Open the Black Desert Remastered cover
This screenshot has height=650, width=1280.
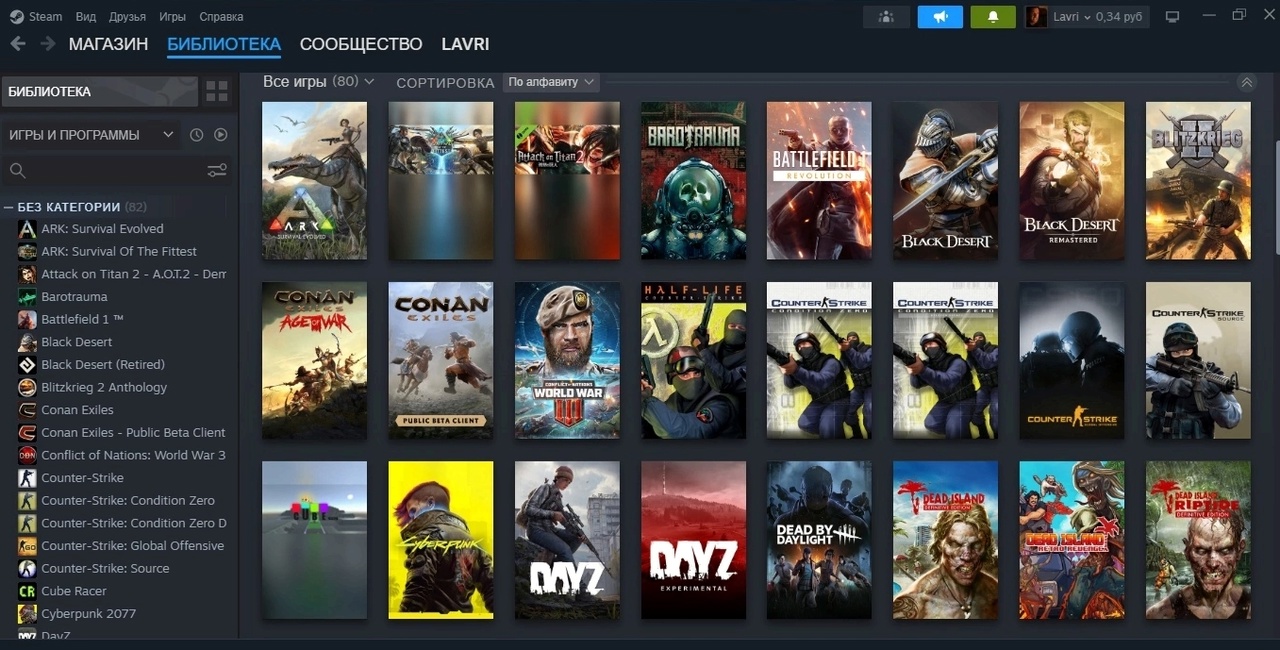click(x=1072, y=181)
